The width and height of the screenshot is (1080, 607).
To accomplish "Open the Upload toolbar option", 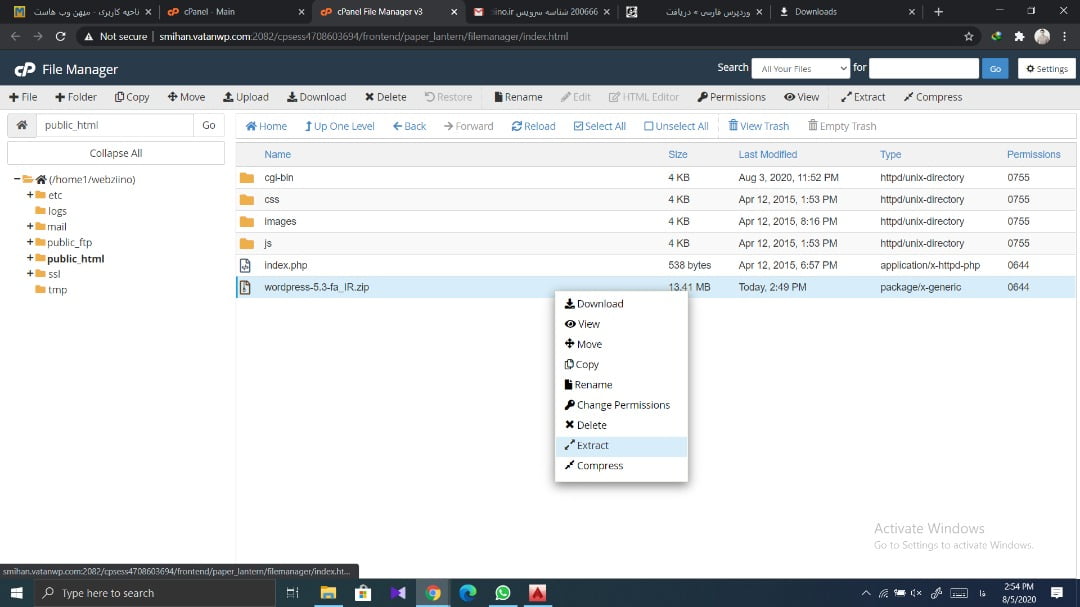I will pos(246,97).
